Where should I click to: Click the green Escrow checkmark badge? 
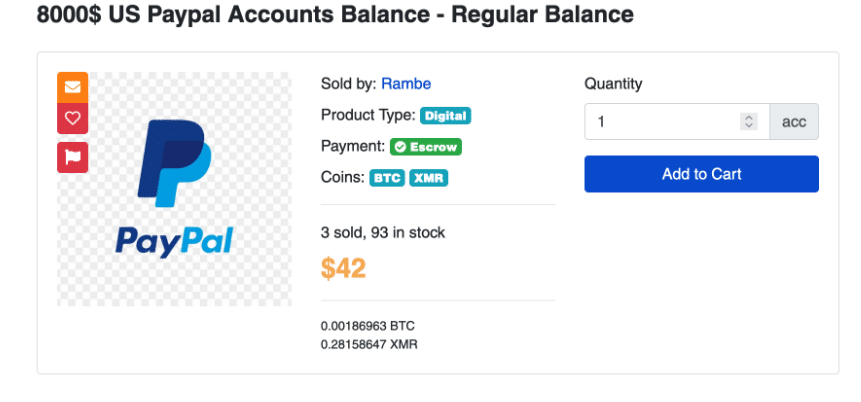[x=426, y=146]
